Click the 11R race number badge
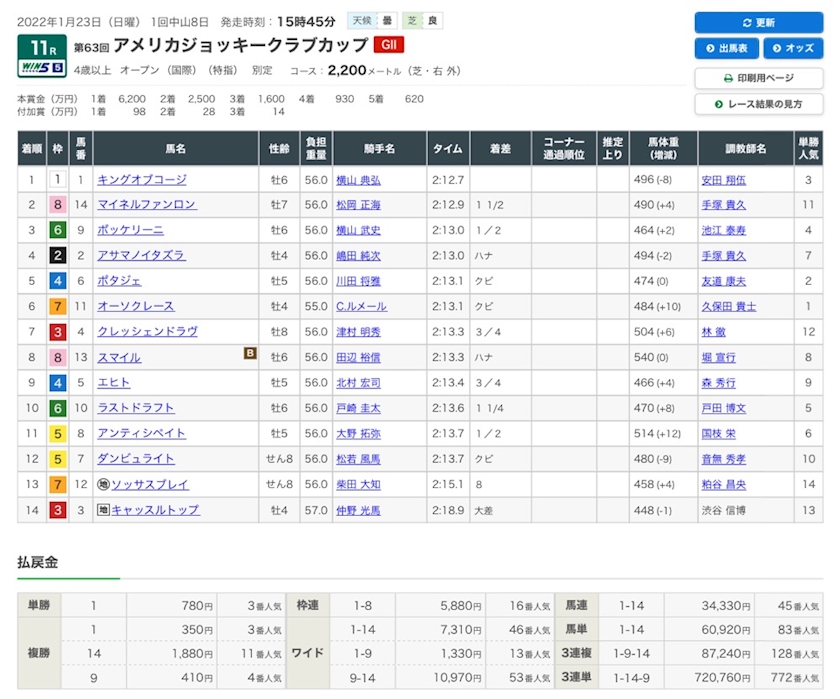Screen dimensions: 840x699 42,48
